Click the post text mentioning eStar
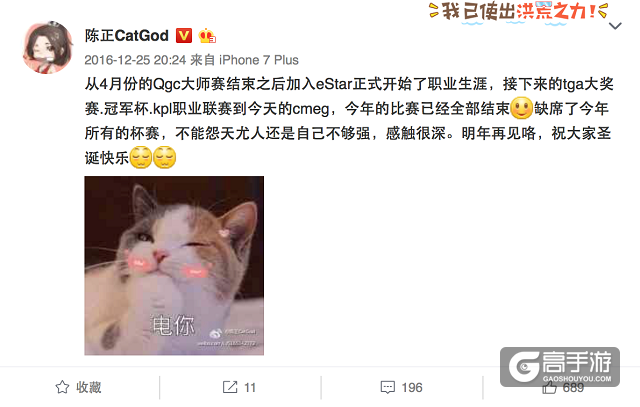 (349, 121)
